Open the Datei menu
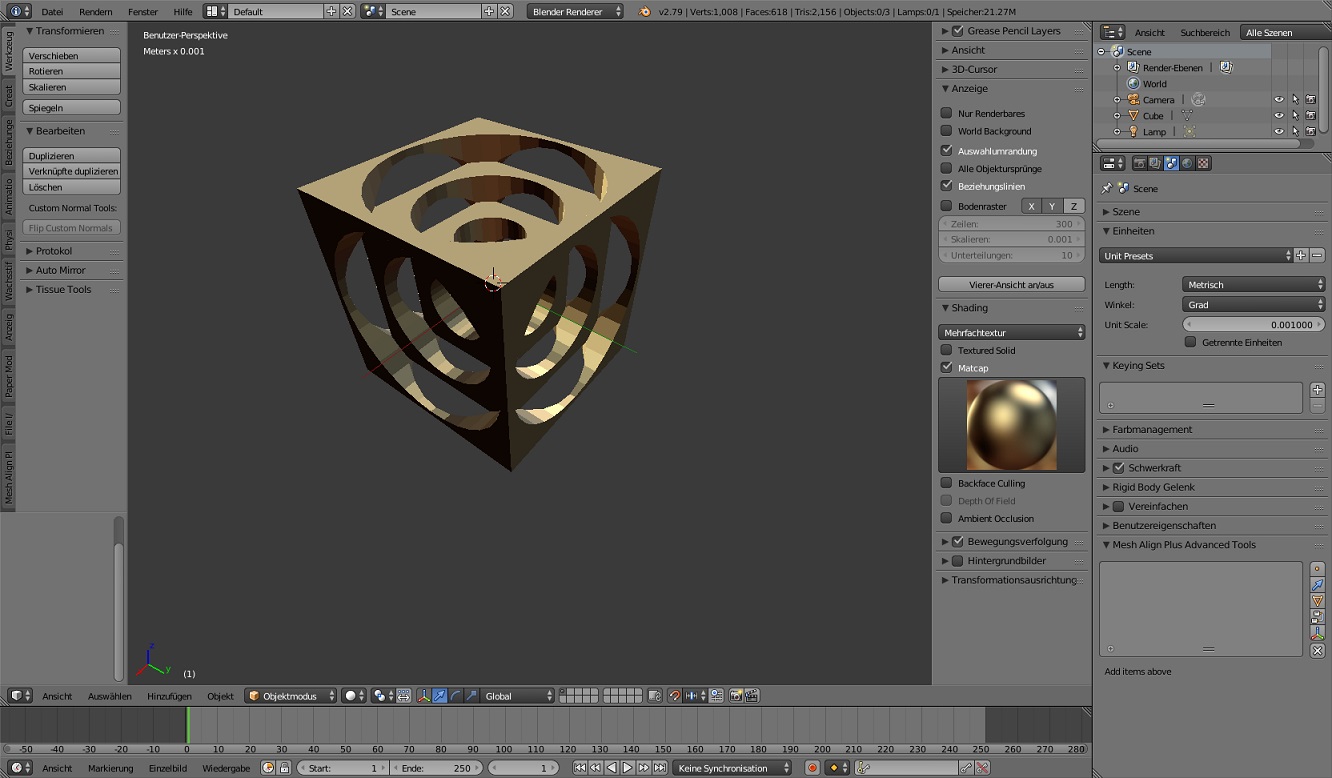The width and height of the screenshot is (1332, 778). tap(52, 11)
